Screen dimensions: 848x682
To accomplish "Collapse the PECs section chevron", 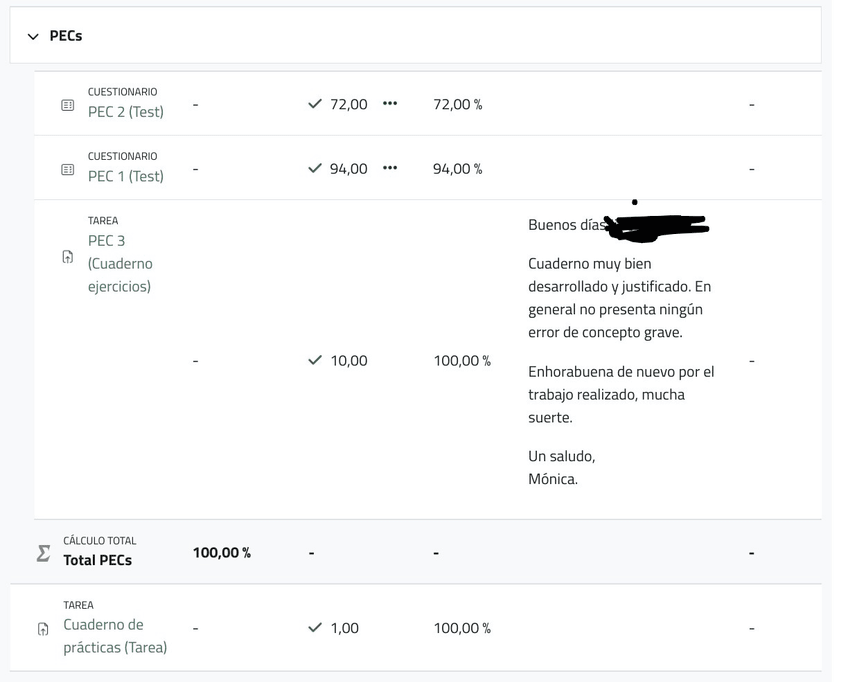I will [33, 36].
